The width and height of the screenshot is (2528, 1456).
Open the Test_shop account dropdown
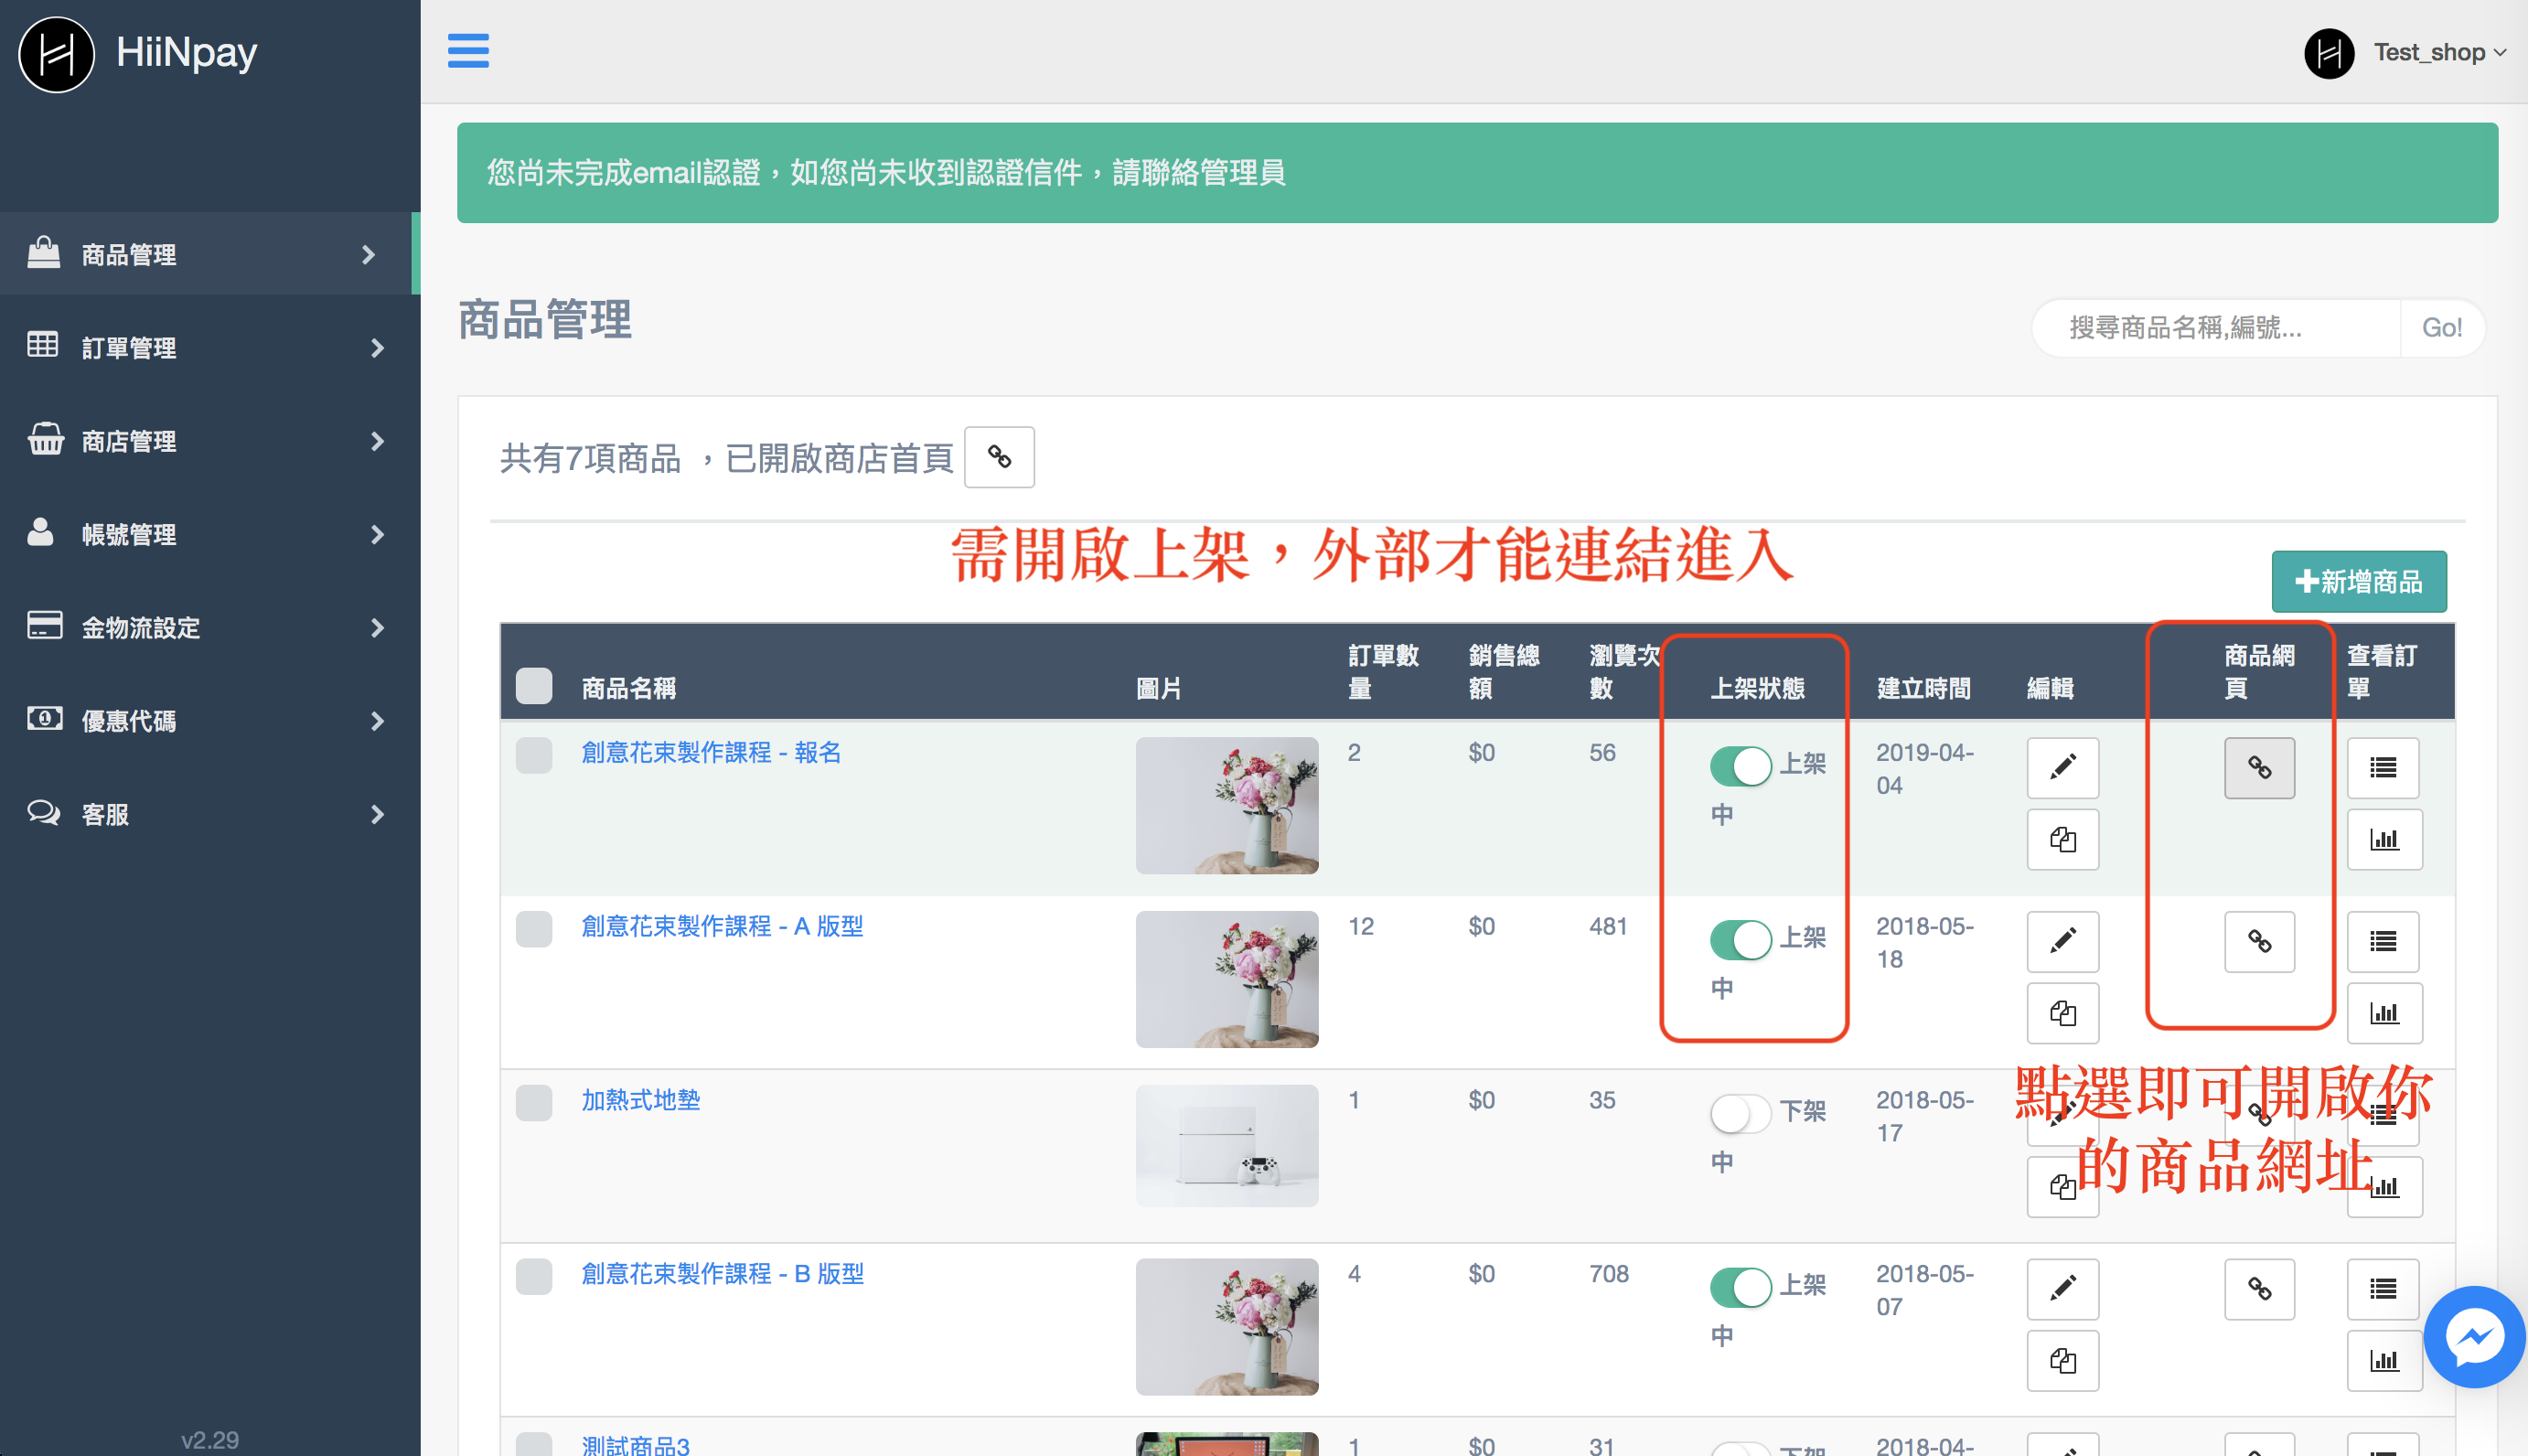pyautogui.click(x=2440, y=53)
